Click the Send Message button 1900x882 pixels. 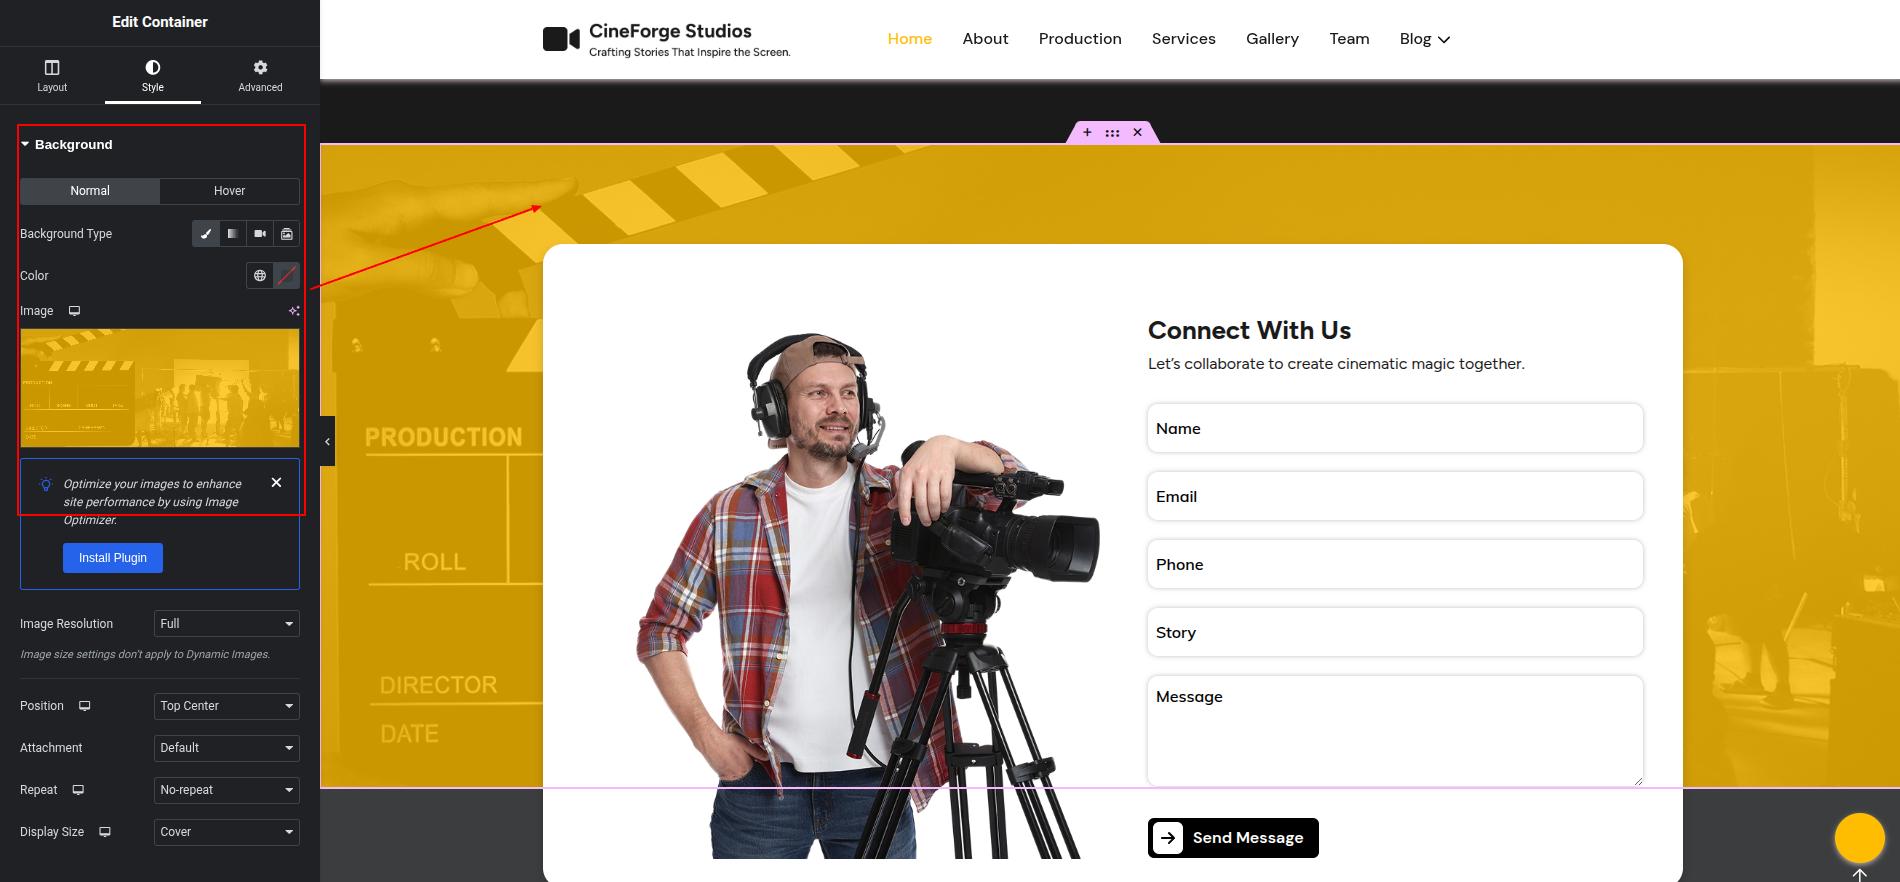click(1233, 838)
